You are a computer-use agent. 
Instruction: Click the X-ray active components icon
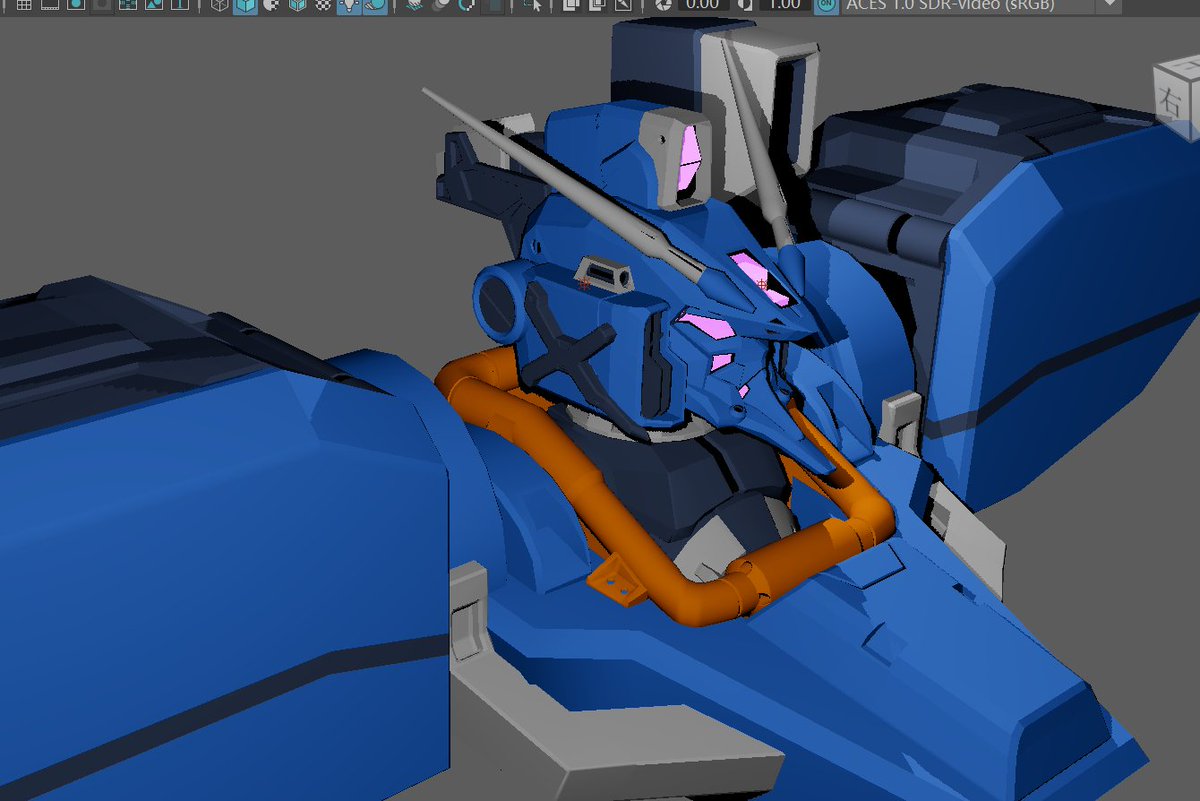pos(597,5)
